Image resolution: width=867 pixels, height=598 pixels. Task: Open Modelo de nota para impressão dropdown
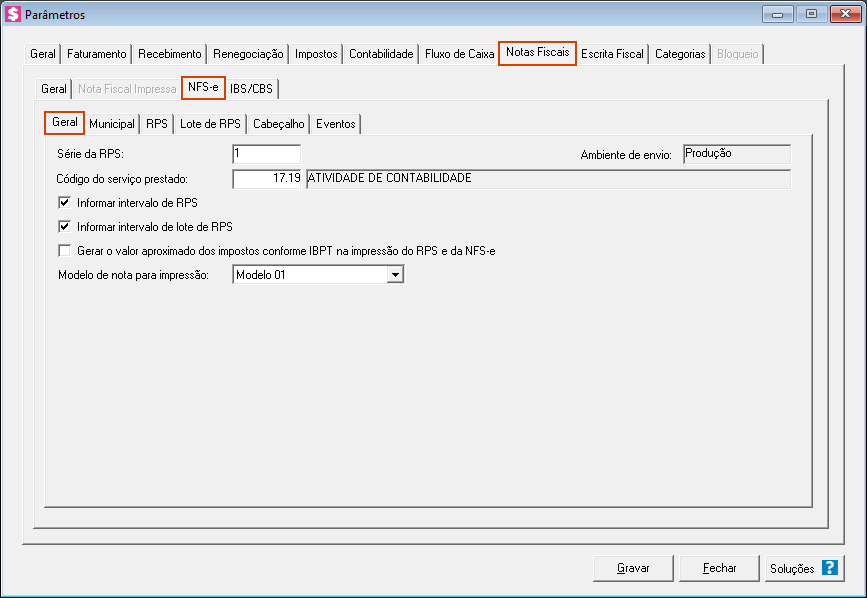pos(395,275)
